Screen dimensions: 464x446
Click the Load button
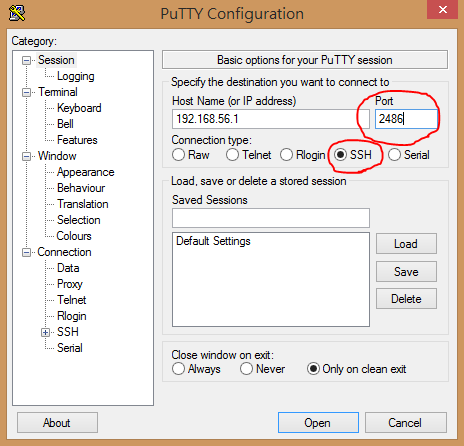(406, 244)
